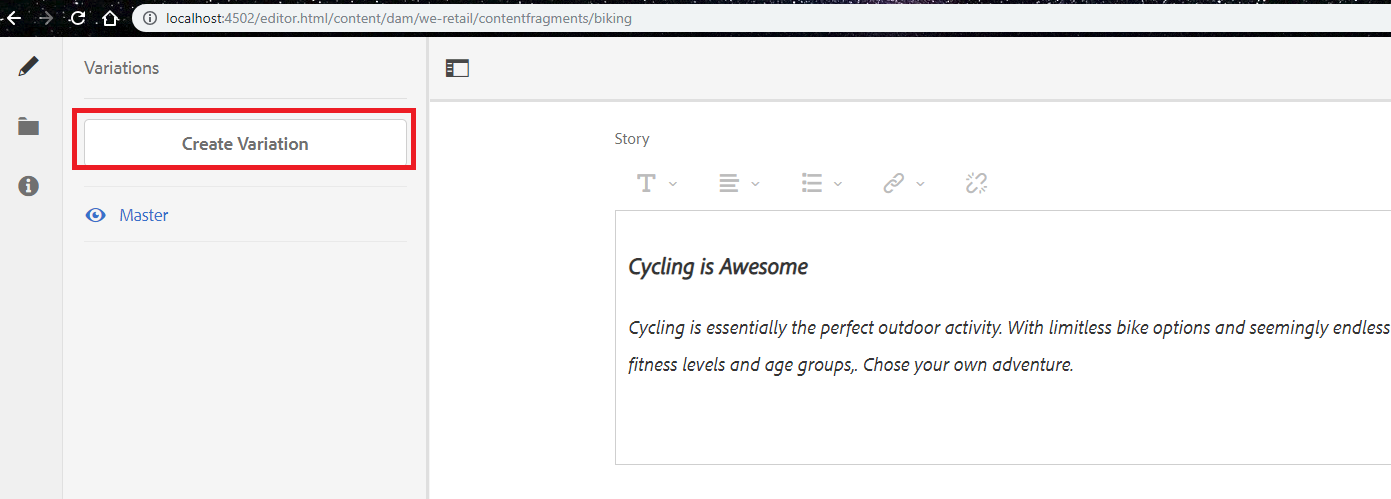The height and width of the screenshot is (499, 1391).
Task: Open the hyperlink dropdown in toolbar
Action: (x=903, y=183)
